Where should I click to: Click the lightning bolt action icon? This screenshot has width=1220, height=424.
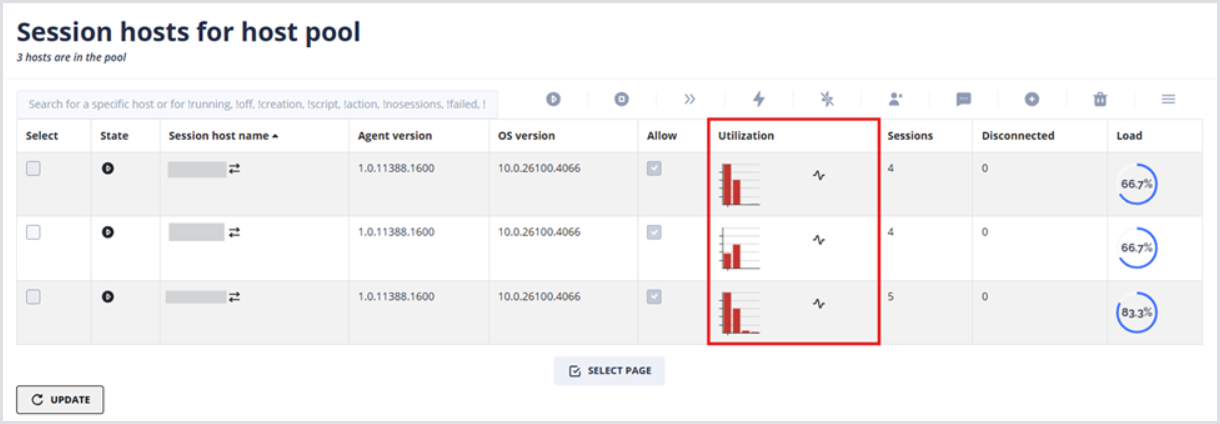(758, 99)
